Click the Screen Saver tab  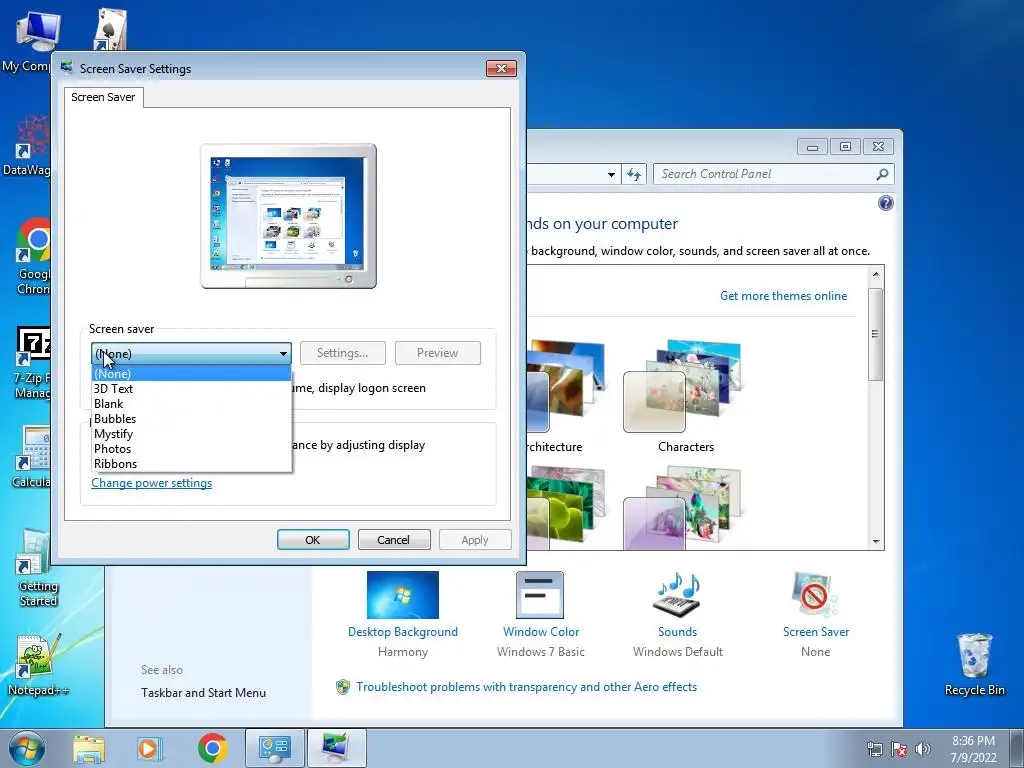pos(103,97)
